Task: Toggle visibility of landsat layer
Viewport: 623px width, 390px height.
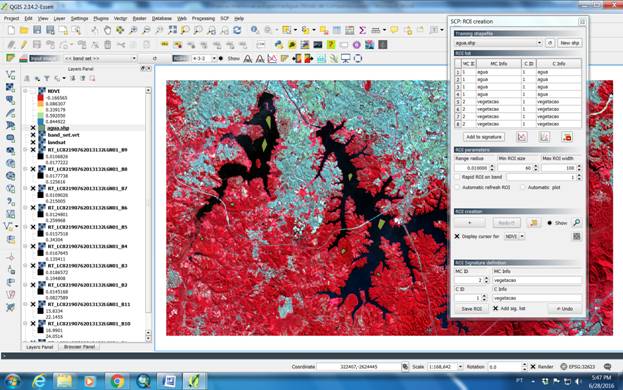Action: coord(33,142)
